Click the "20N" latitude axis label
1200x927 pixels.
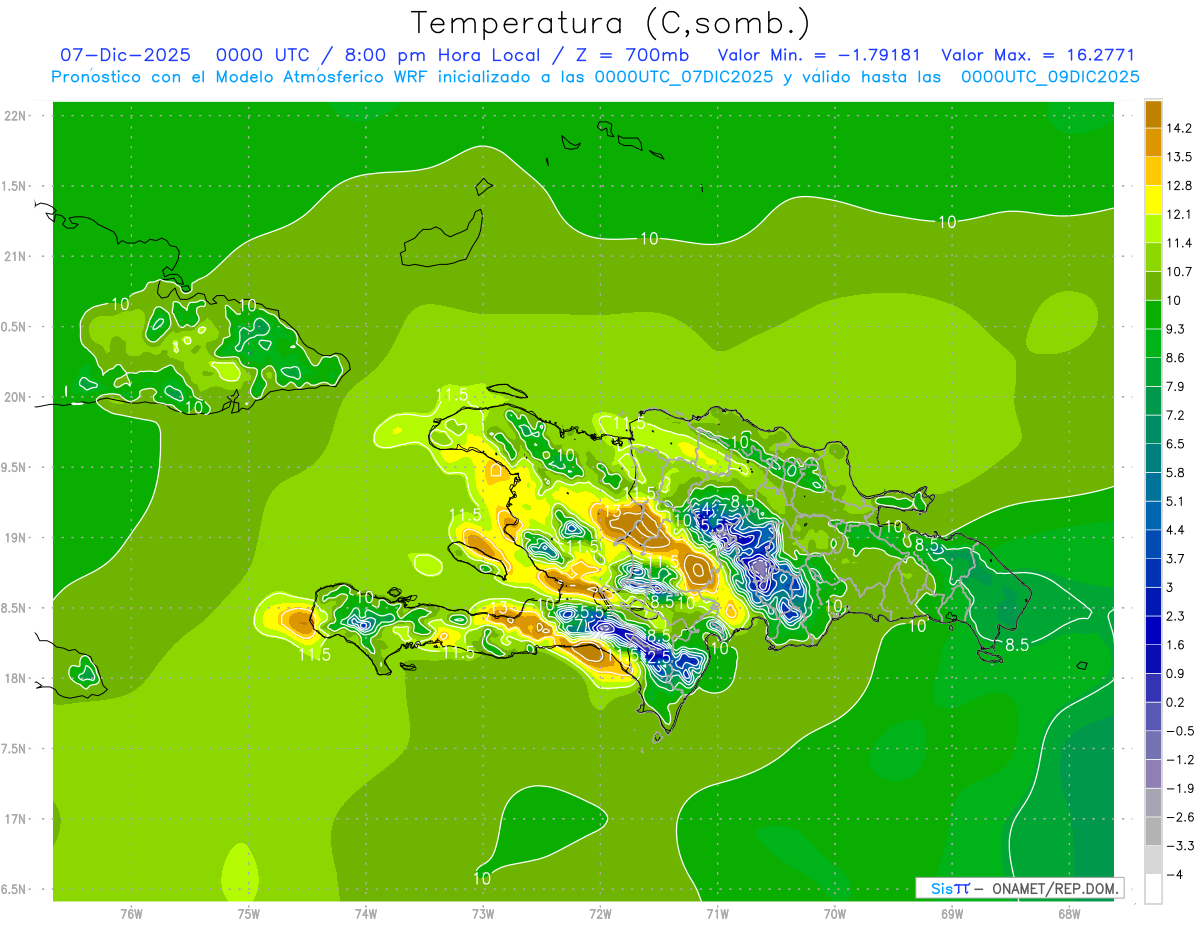pos(17,397)
